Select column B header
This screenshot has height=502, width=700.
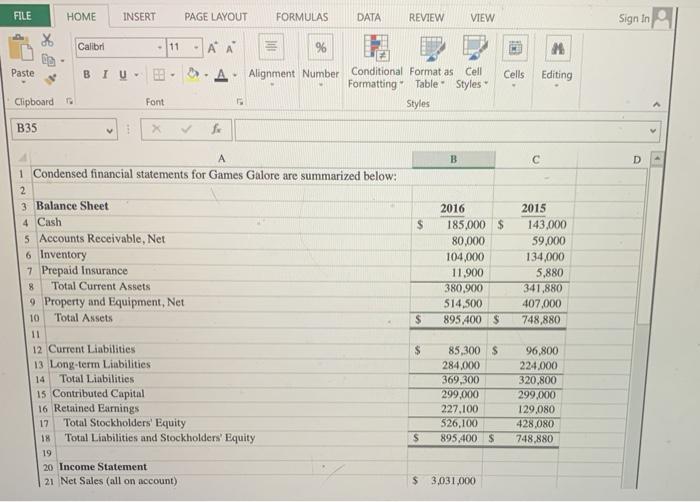[x=454, y=159]
